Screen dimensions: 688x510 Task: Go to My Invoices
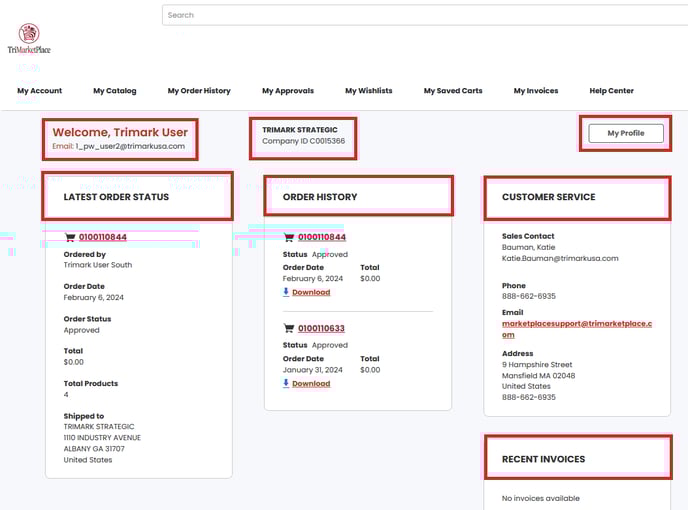point(536,91)
